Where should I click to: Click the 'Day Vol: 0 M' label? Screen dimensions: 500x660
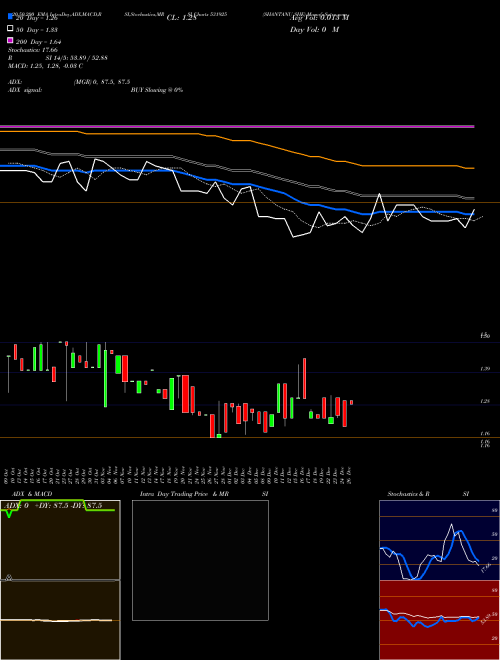314,29
